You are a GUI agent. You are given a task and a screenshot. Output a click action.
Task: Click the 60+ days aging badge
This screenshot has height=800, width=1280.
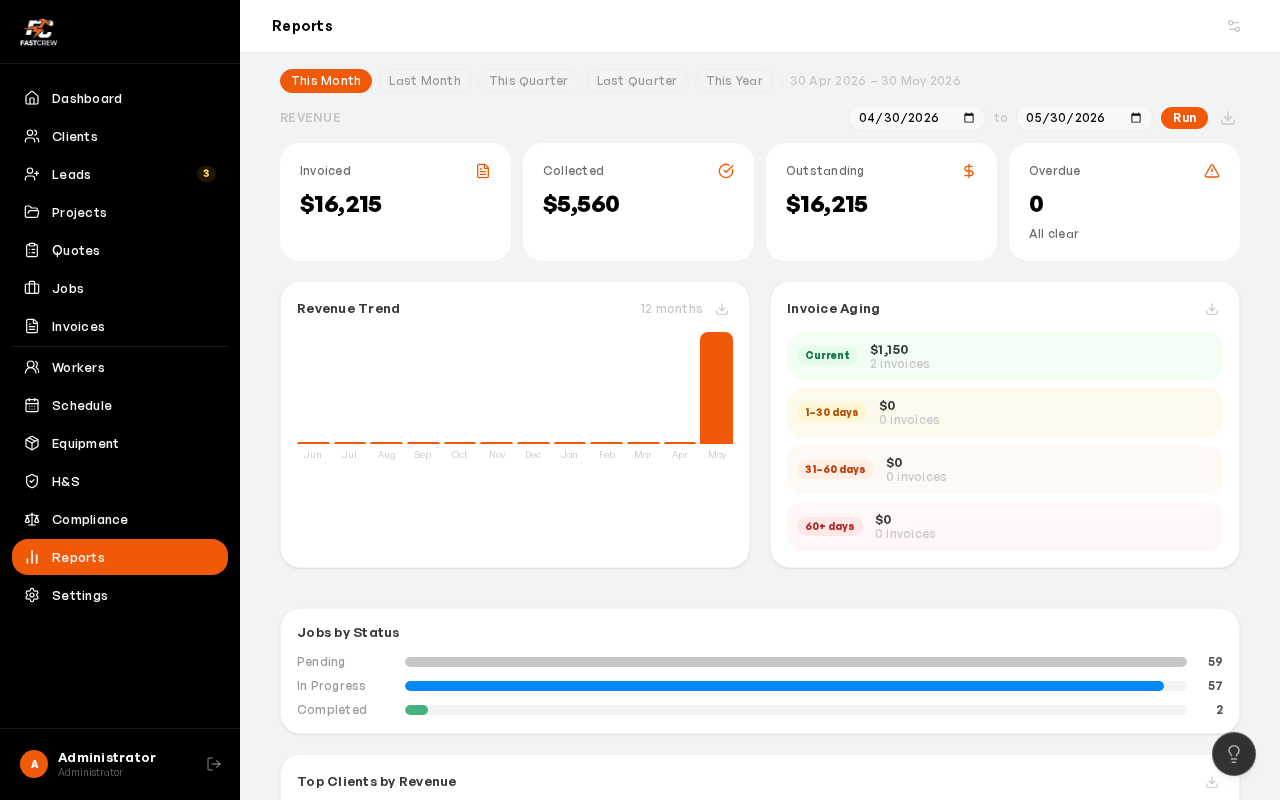tap(830, 527)
